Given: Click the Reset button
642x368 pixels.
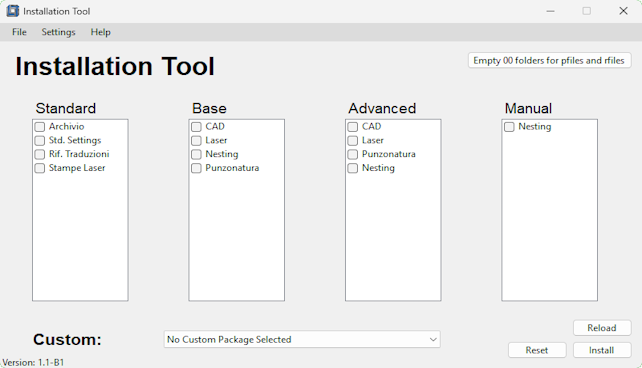Looking at the screenshot, I should (537, 350).
